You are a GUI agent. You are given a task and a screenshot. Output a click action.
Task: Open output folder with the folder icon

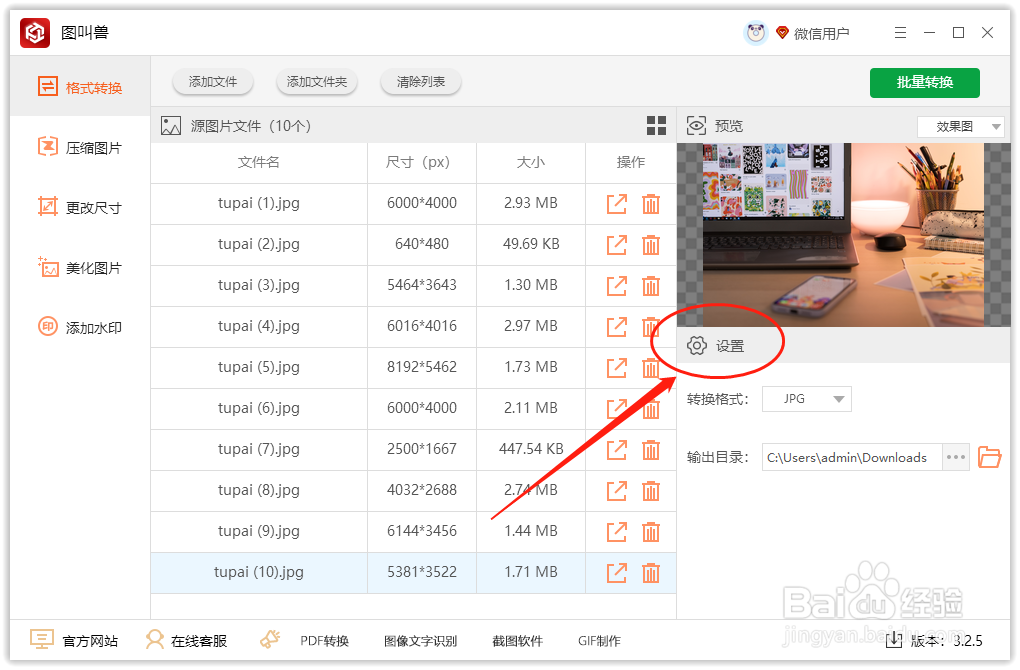click(989, 457)
